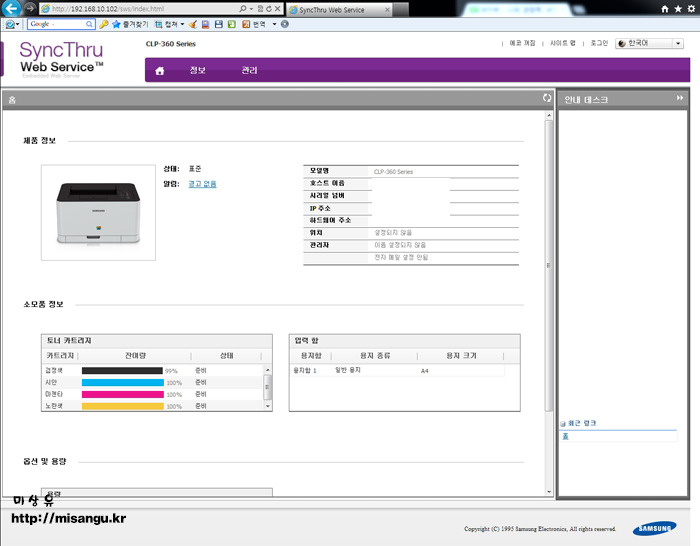The image size is (700, 546).
Task: Click the main page vertical scrollbar thumb
Action: point(549,265)
